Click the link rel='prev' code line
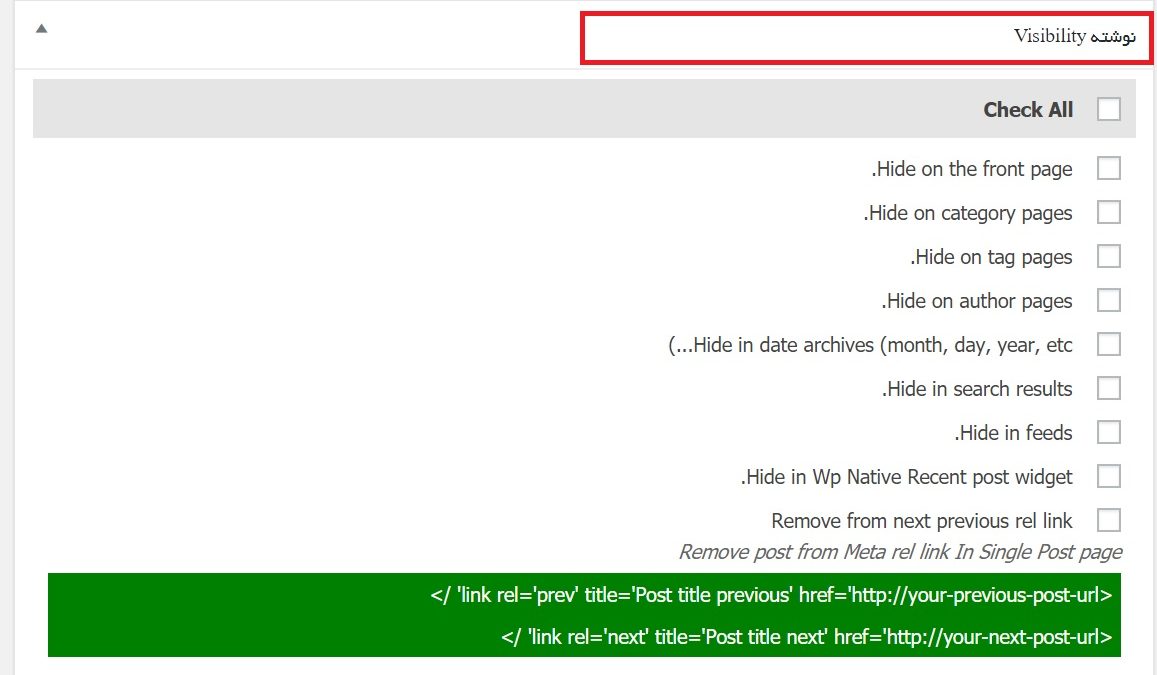This screenshot has width=1157, height=675. click(771, 595)
